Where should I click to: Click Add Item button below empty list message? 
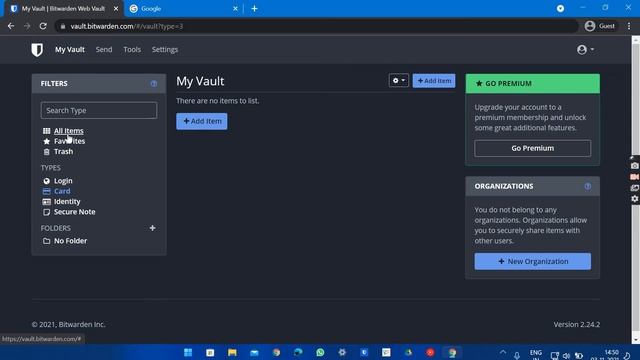click(202, 121)
